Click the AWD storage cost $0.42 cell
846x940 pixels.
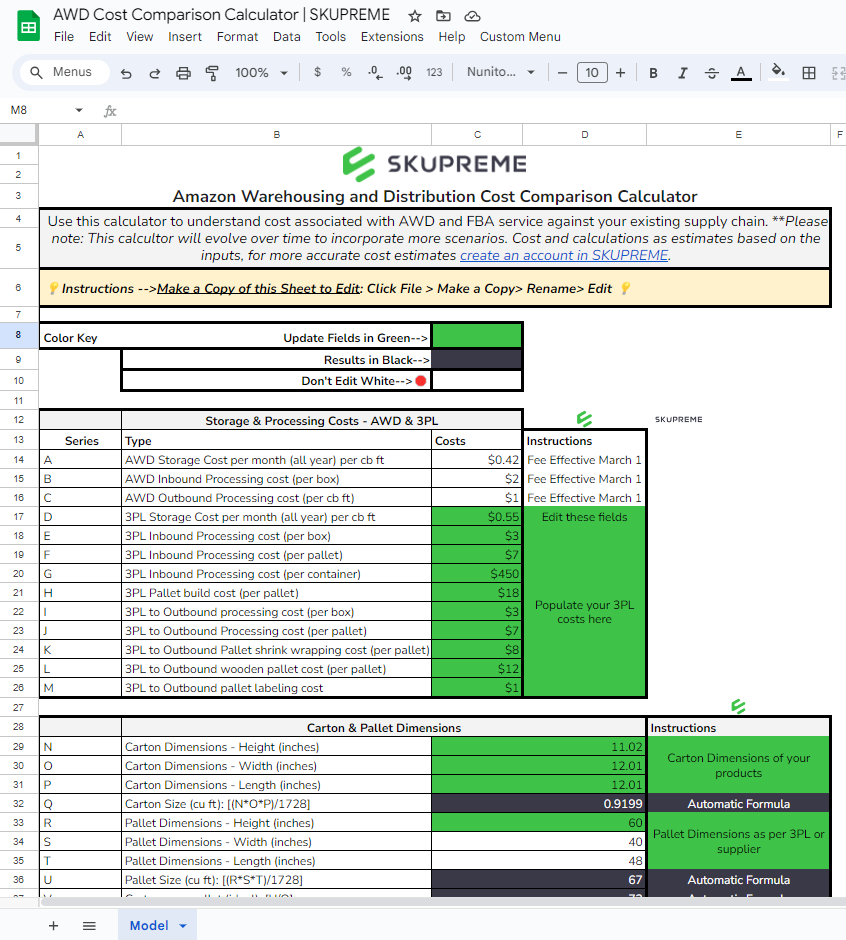pos(477,460)
